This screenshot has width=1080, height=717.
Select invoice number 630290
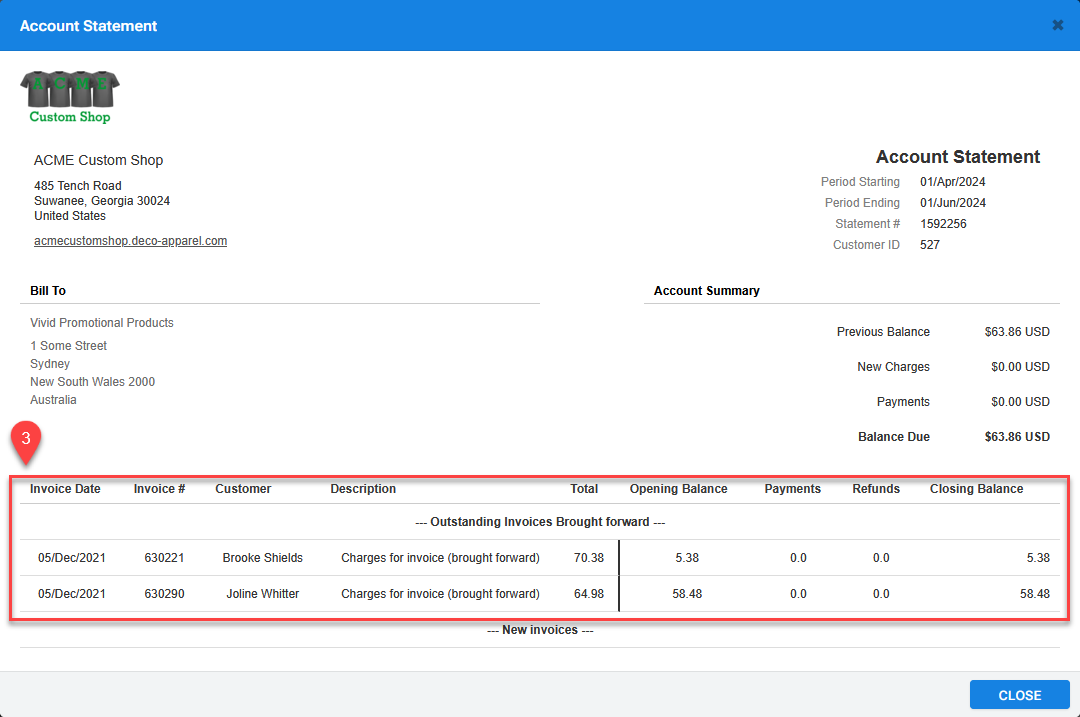(x=164, y=594)
